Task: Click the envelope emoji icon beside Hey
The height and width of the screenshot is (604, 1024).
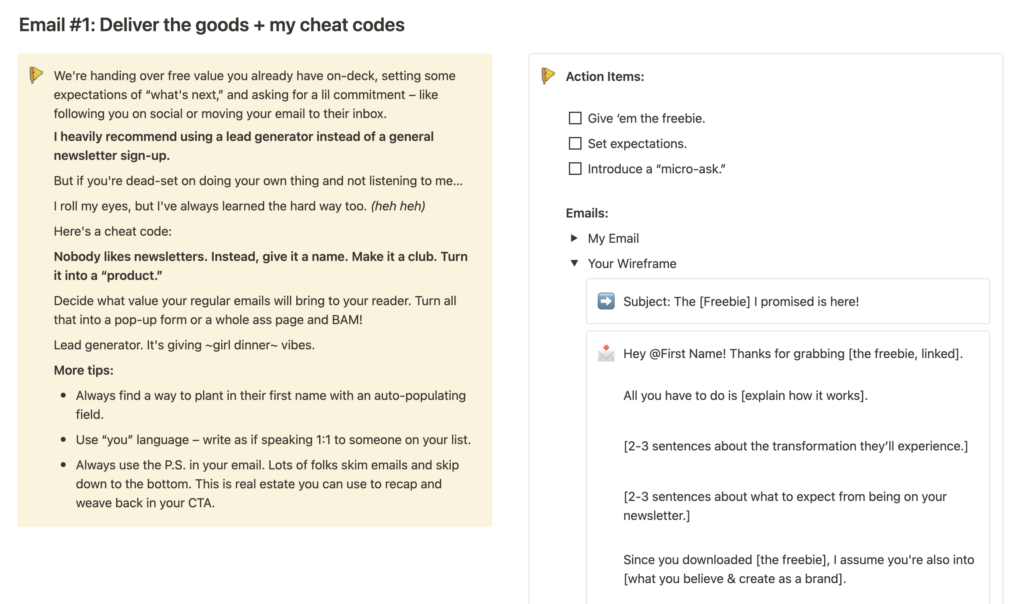Action: pyautogui.click(x=606, y=353)
